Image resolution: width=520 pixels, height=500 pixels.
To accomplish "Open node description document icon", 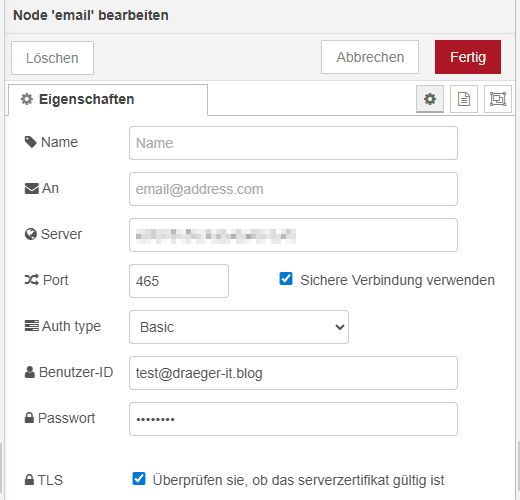I will 464,99.
